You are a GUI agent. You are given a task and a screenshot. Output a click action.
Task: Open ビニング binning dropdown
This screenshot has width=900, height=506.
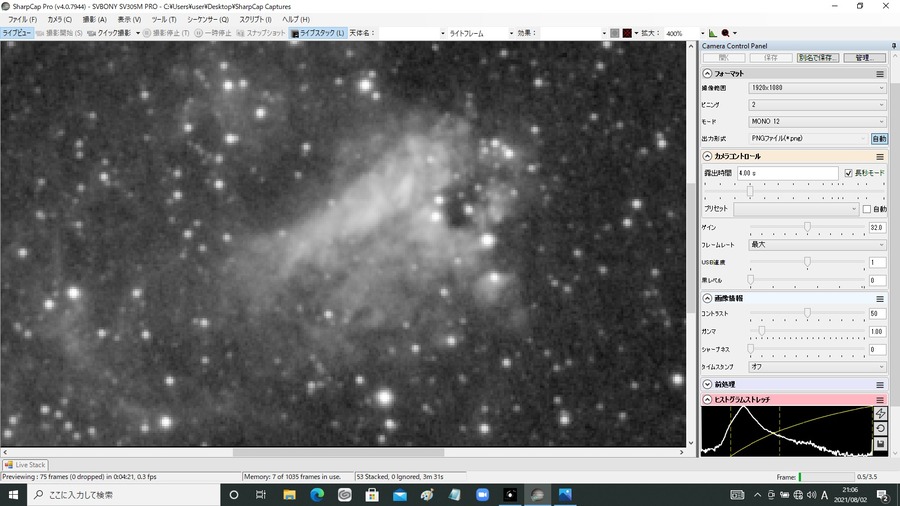point(817,105)
